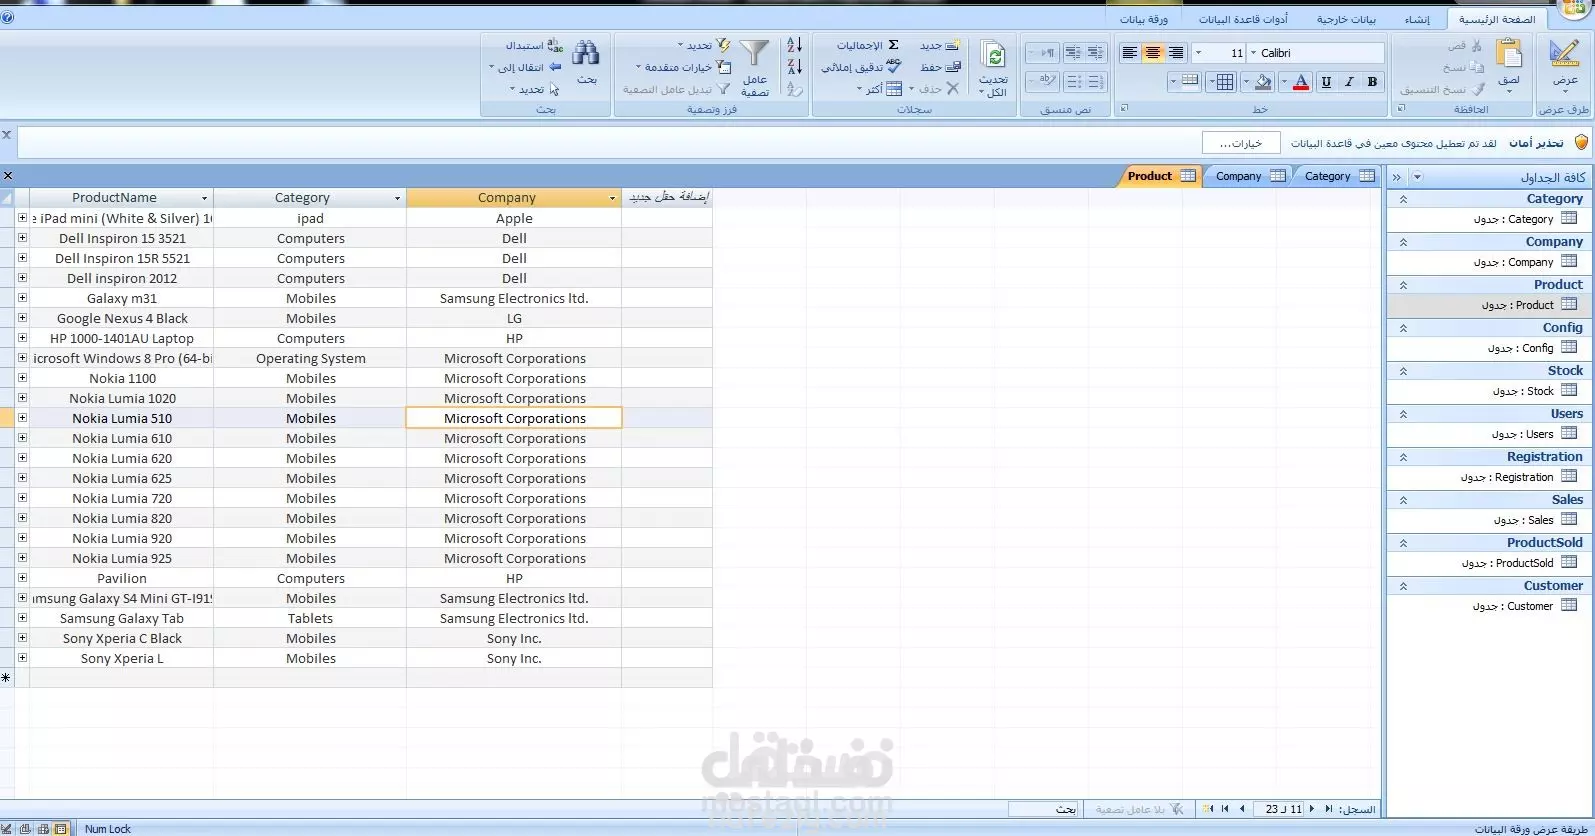Open More (أكثر) records options
The width and height of the screenshot is (1595, 836).
880,89
